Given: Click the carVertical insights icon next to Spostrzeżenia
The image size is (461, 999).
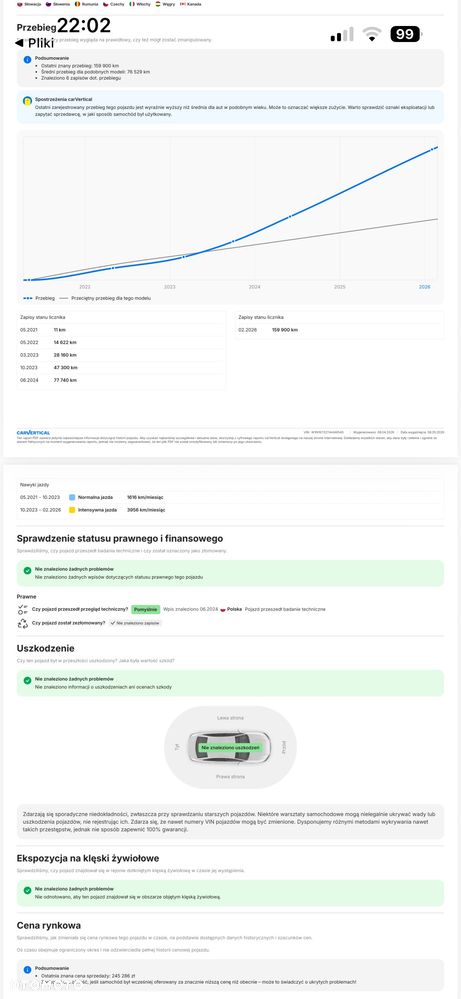Looking at the screenshot, I should click(x=27, y=101).
